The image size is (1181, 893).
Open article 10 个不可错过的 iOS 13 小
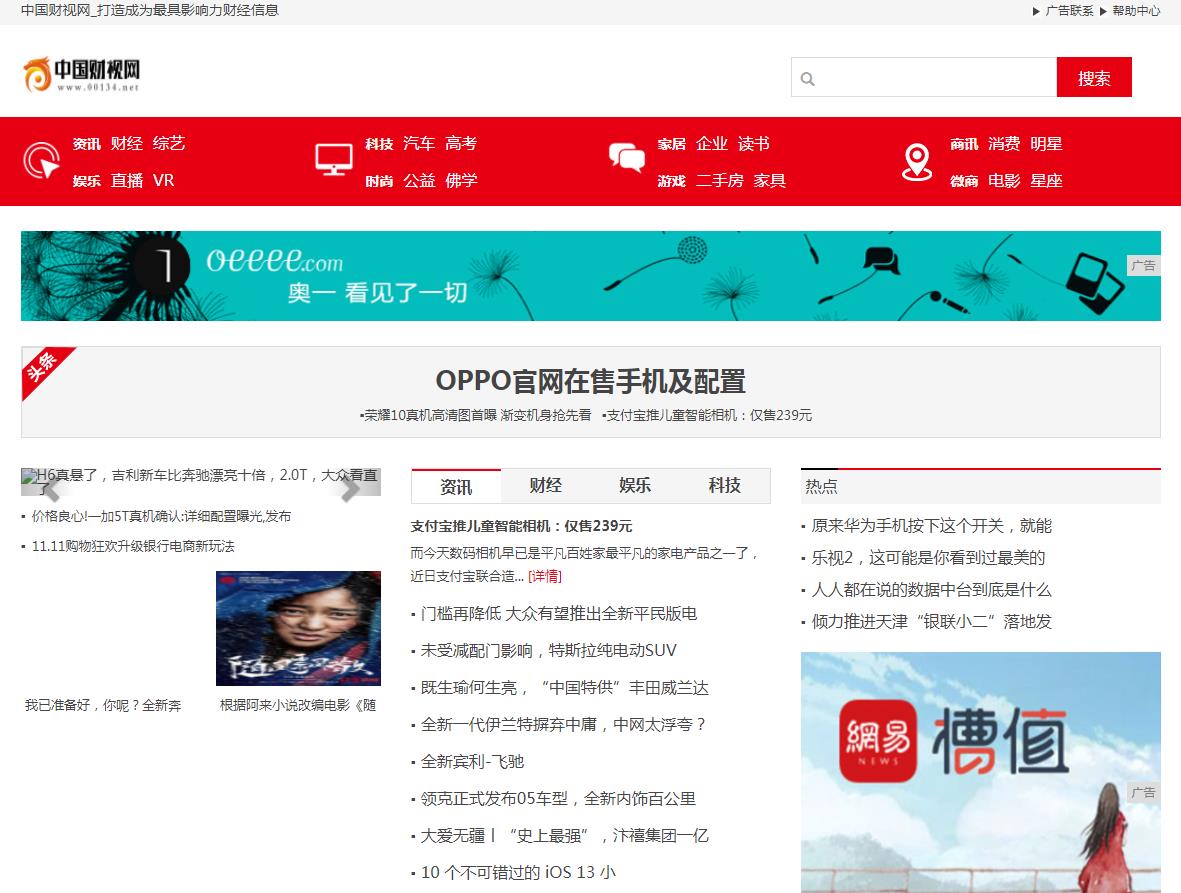tap(518, 872)
